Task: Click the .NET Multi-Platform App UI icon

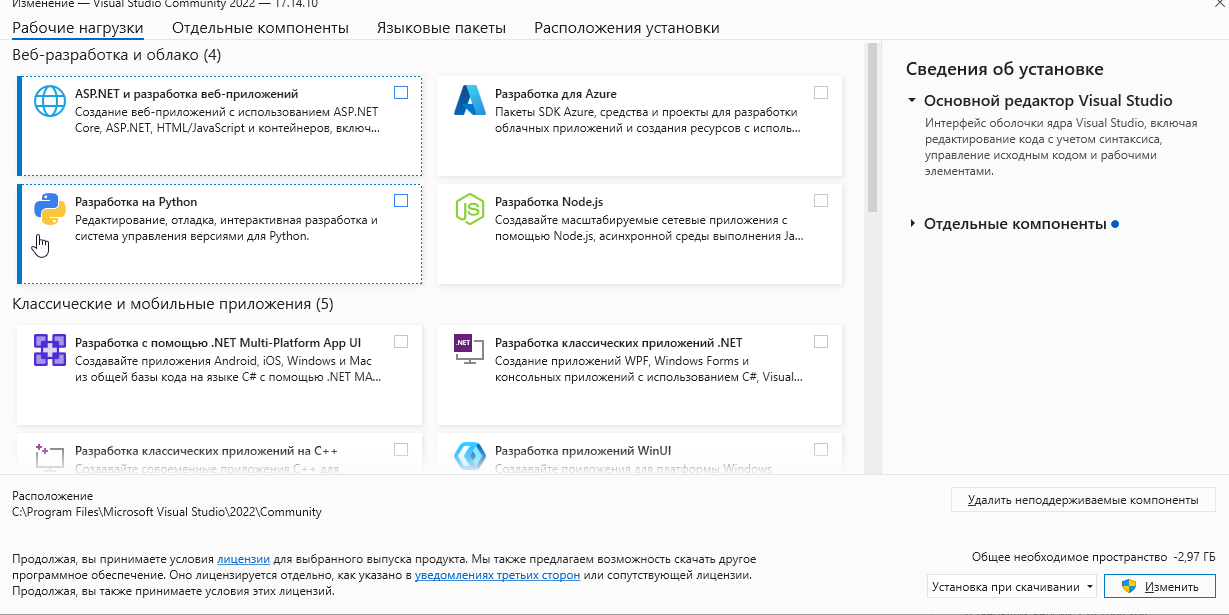Action: point(50,350)
